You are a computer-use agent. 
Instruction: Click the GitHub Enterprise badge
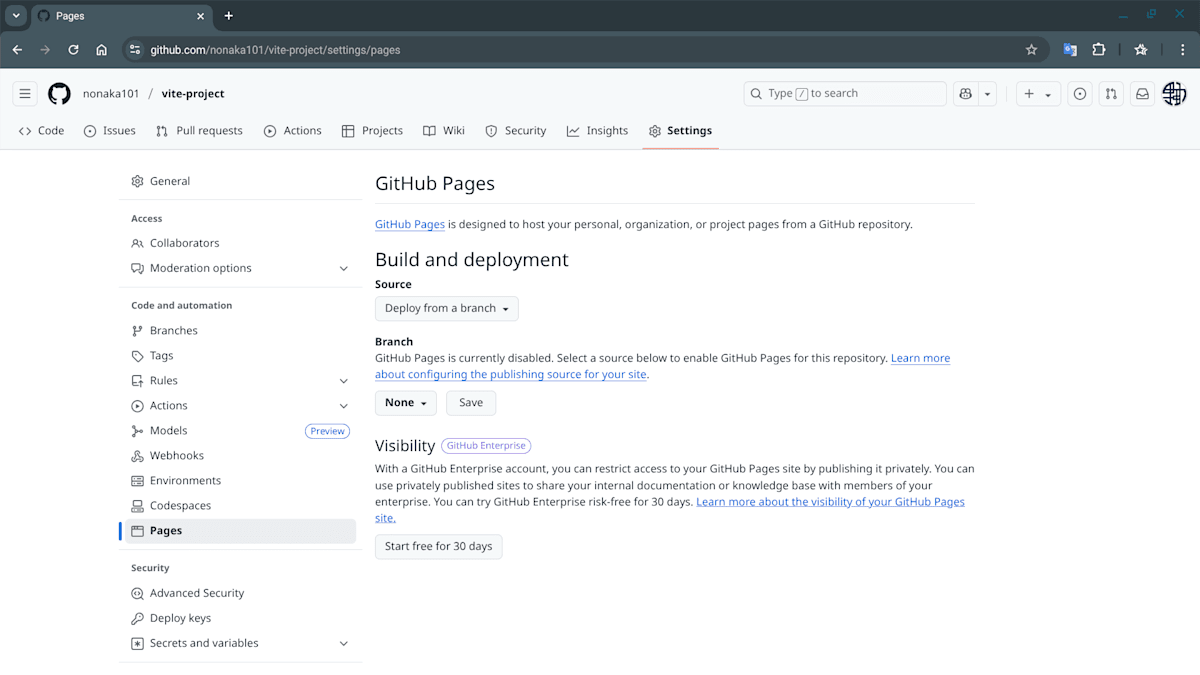coord(486,446)
